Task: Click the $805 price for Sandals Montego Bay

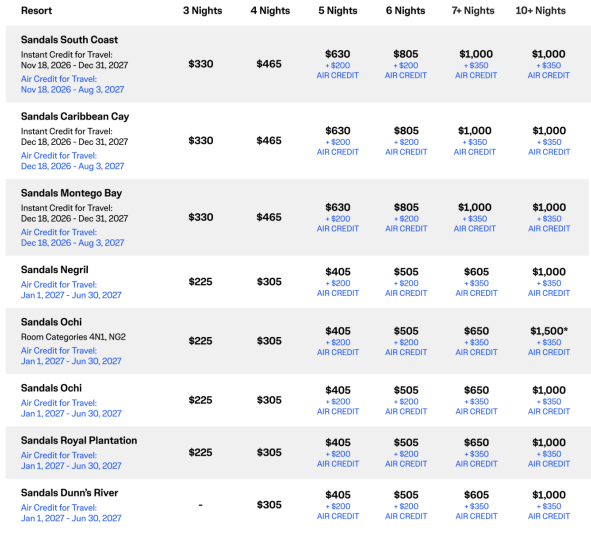Action: [406, 207]
